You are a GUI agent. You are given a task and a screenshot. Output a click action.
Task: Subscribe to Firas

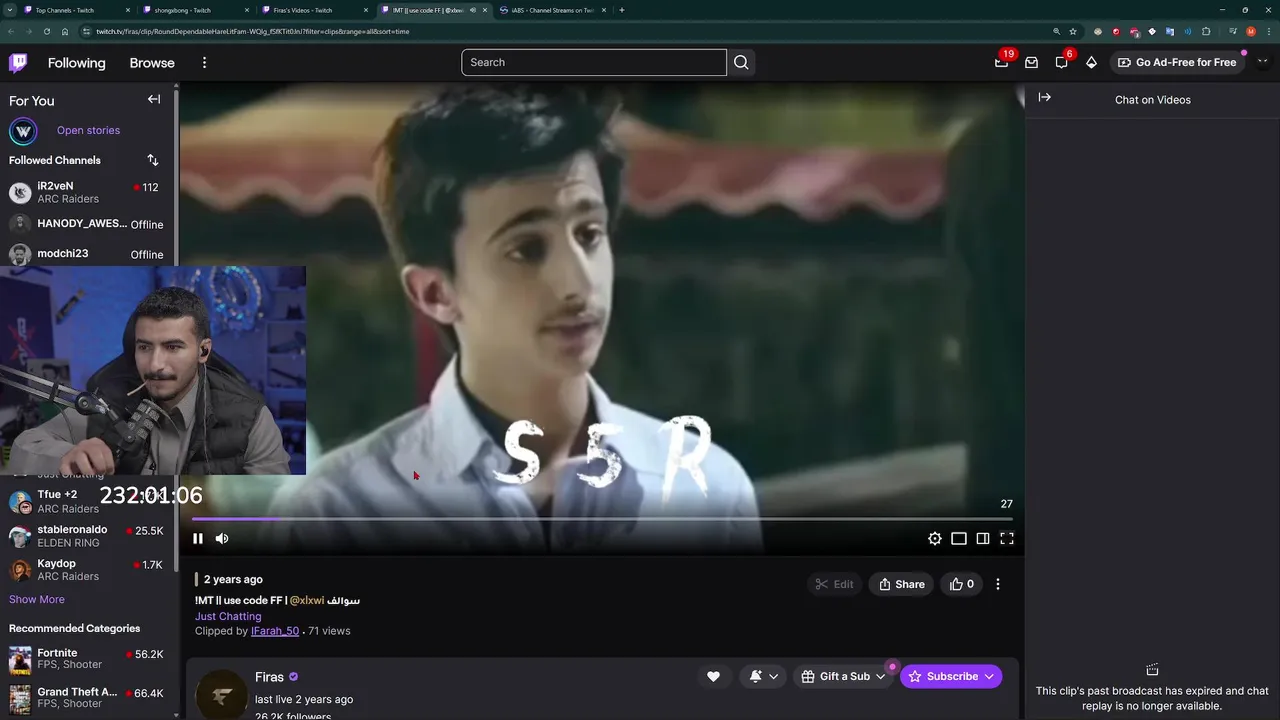[x=951, y=677]
